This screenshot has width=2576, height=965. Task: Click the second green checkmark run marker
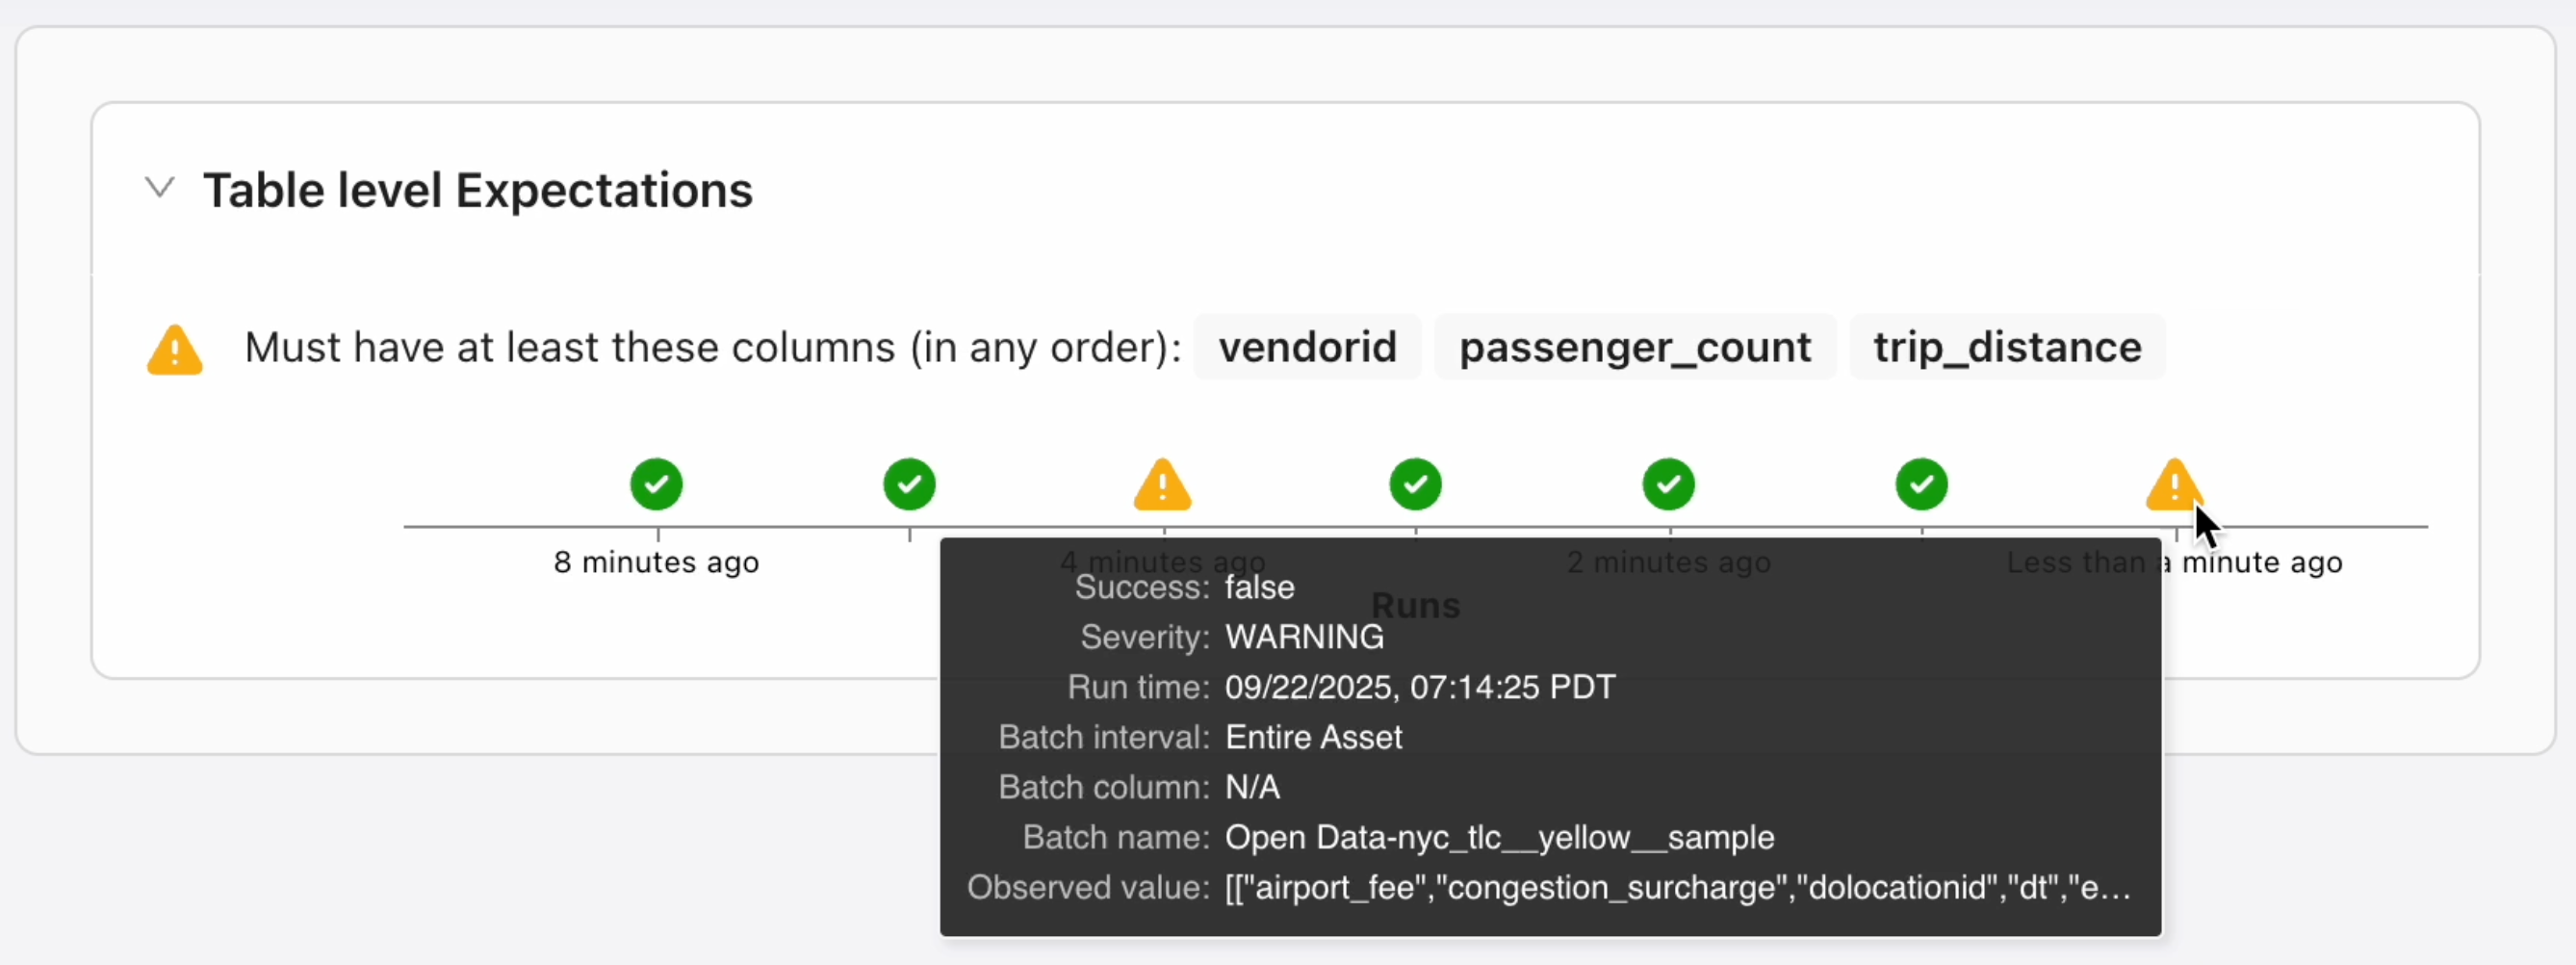point(908,484)
